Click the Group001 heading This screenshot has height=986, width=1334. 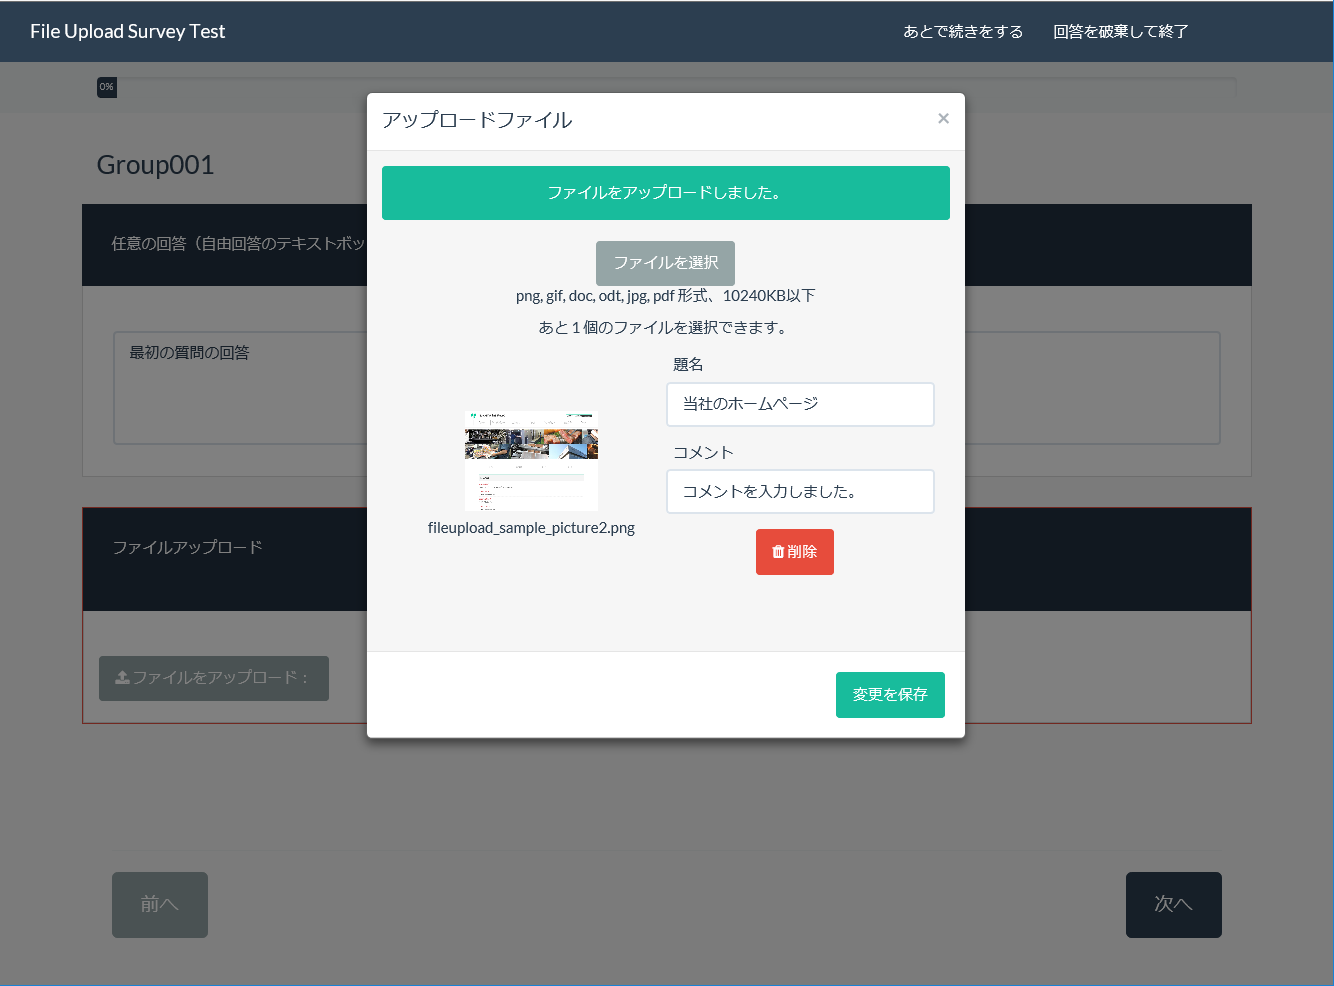pyautogui.click(x=155, y=165)
